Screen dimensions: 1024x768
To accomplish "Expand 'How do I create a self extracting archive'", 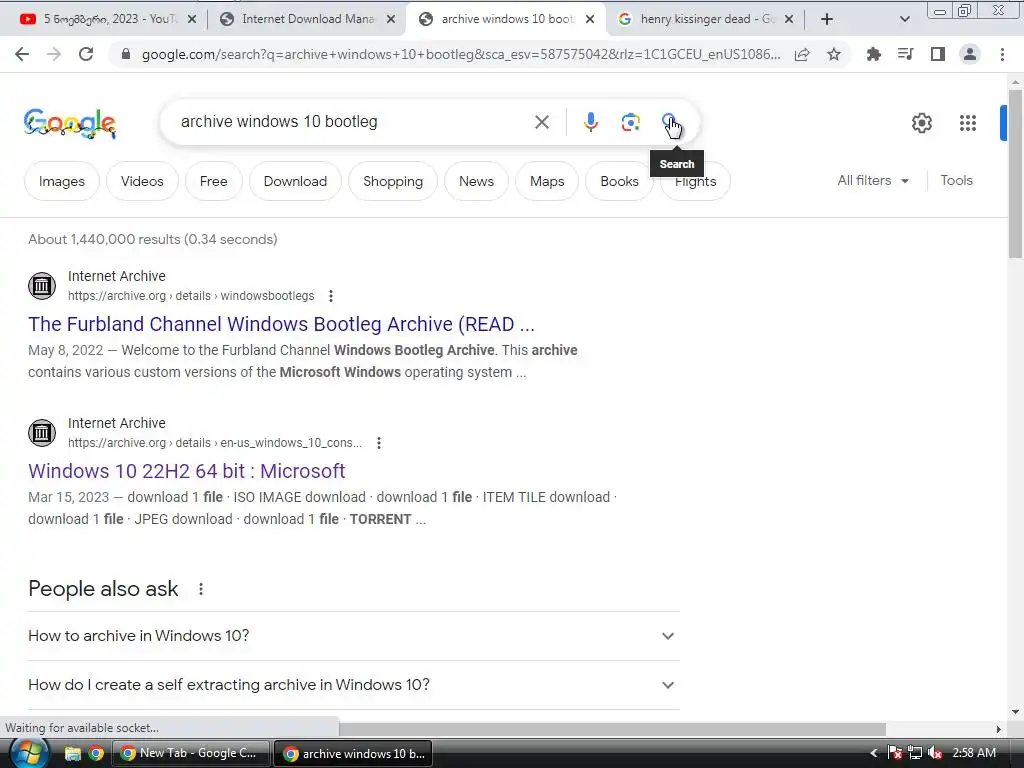I will click(353, 685).
